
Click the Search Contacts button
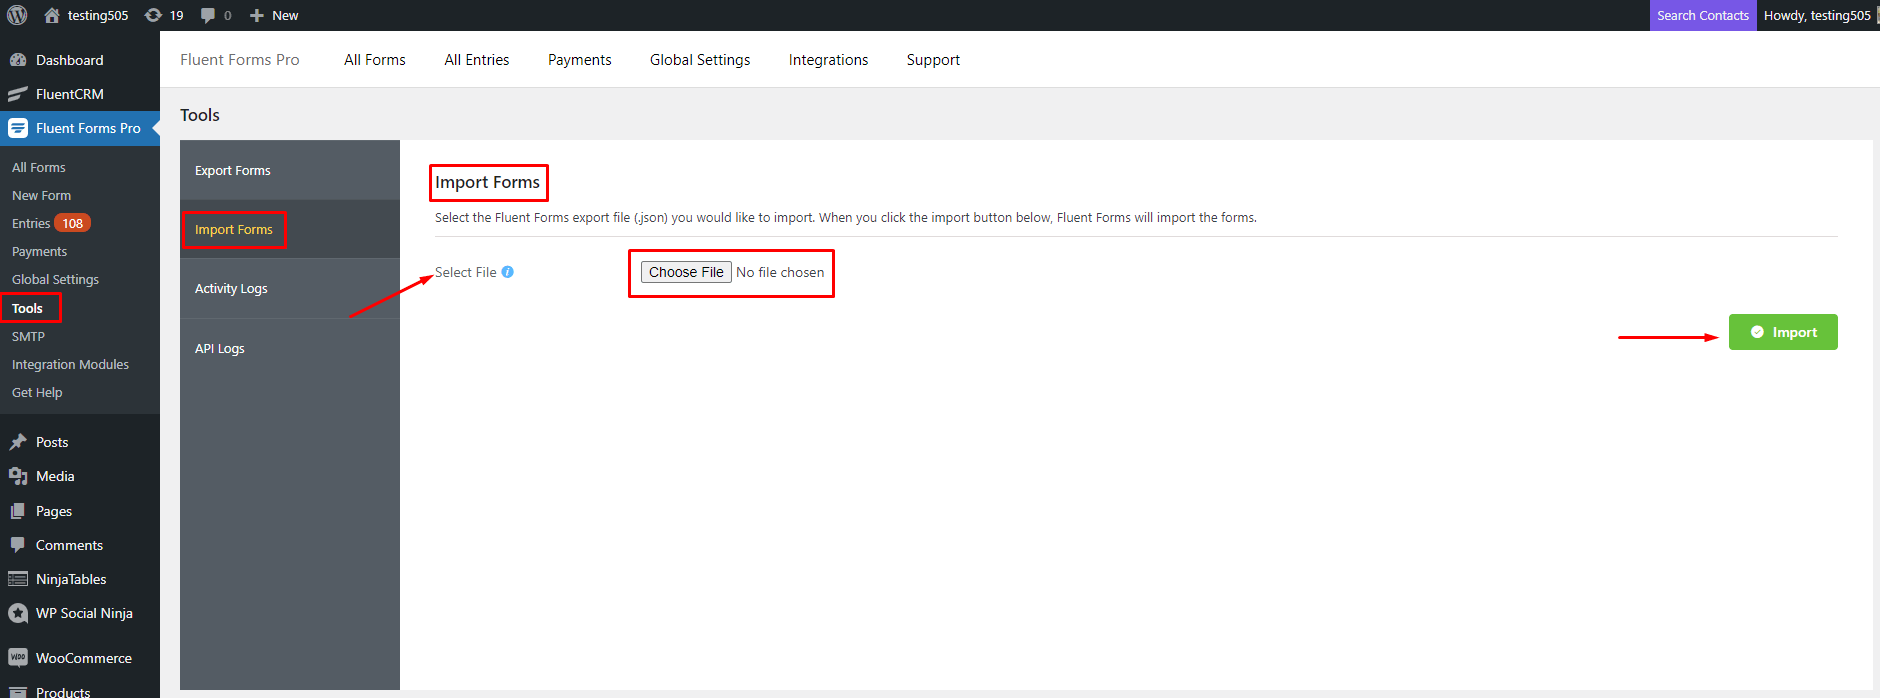[x=1702, y=15]
